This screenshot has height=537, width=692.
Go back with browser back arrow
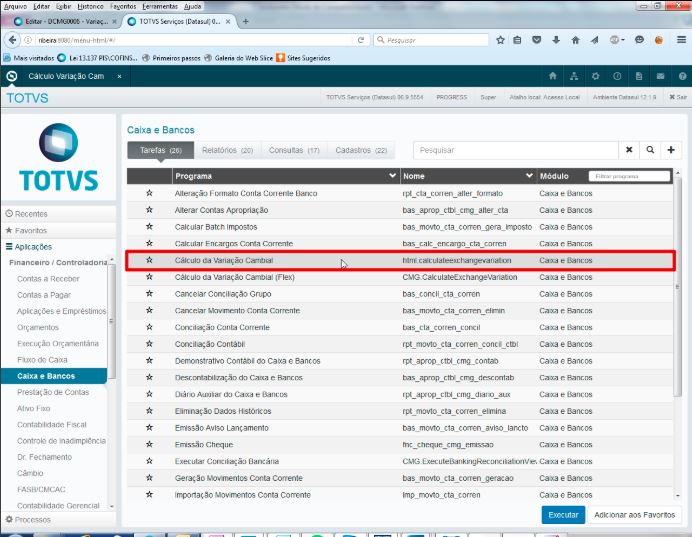(x=12, y=40)
